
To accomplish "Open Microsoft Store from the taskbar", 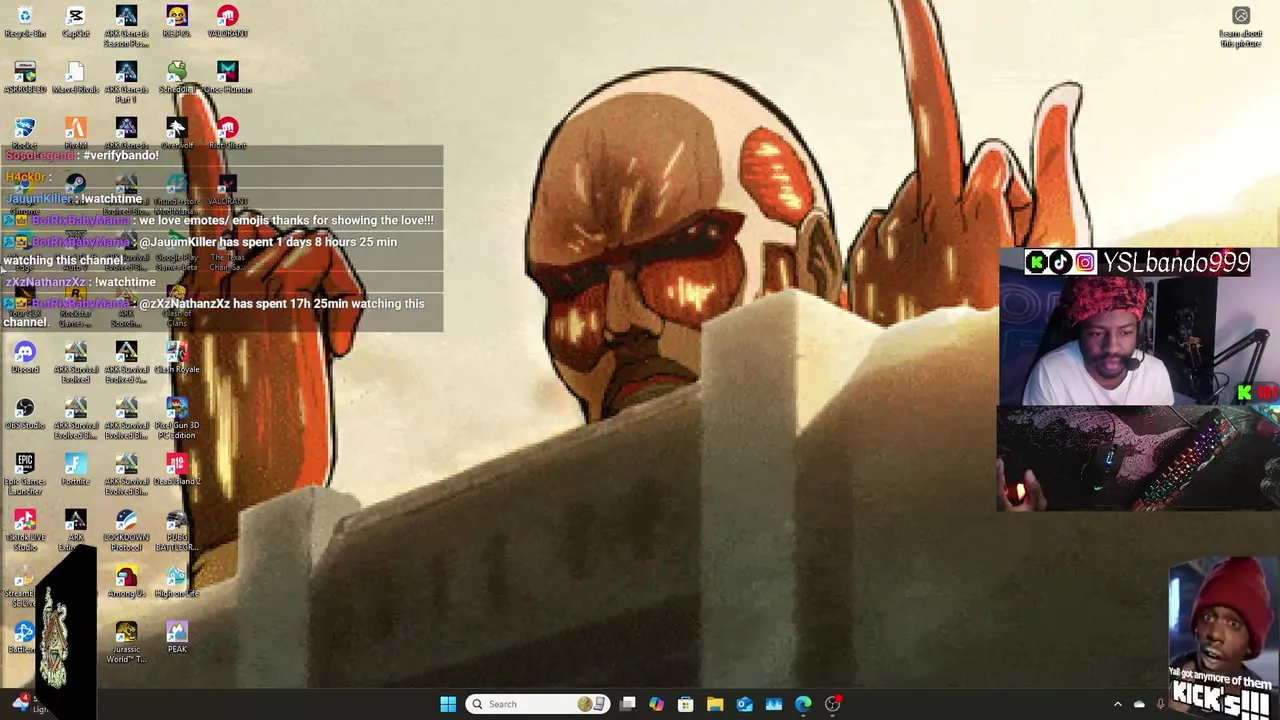I will pyautogui.click(x=686, y=704).
